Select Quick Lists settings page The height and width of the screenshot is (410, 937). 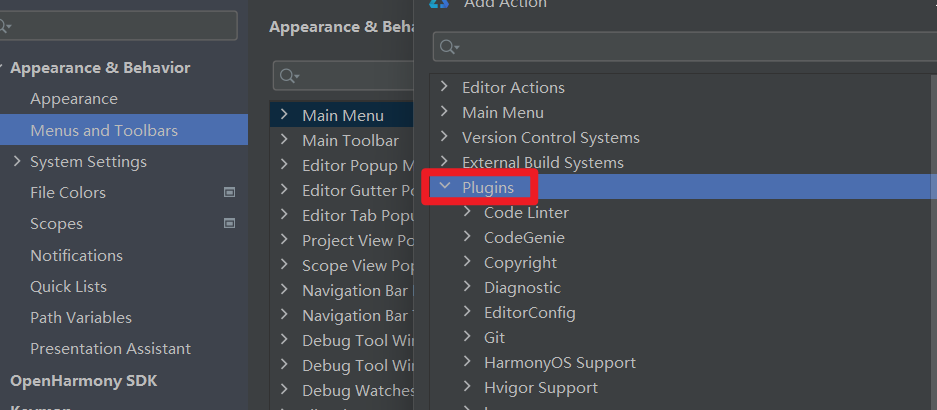click(x=69, y=286)
